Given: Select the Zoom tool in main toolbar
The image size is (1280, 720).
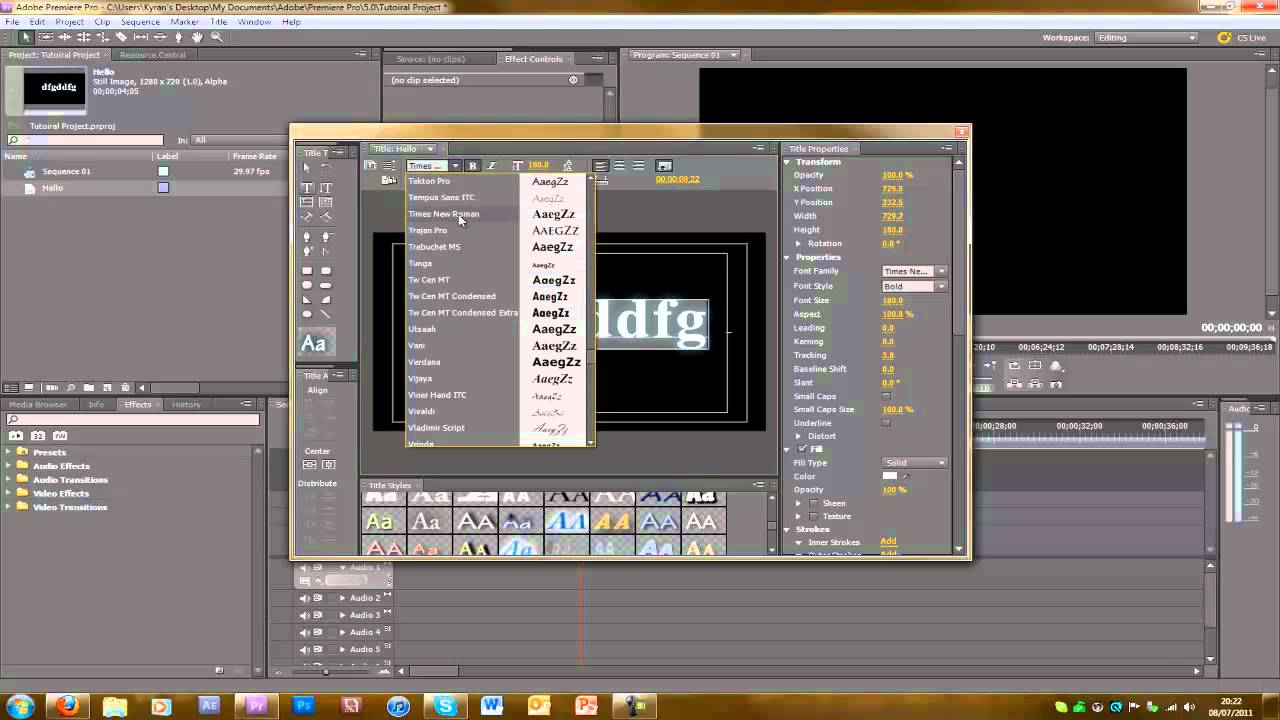Looking at the screenshot, I should (x=217, y=37).
